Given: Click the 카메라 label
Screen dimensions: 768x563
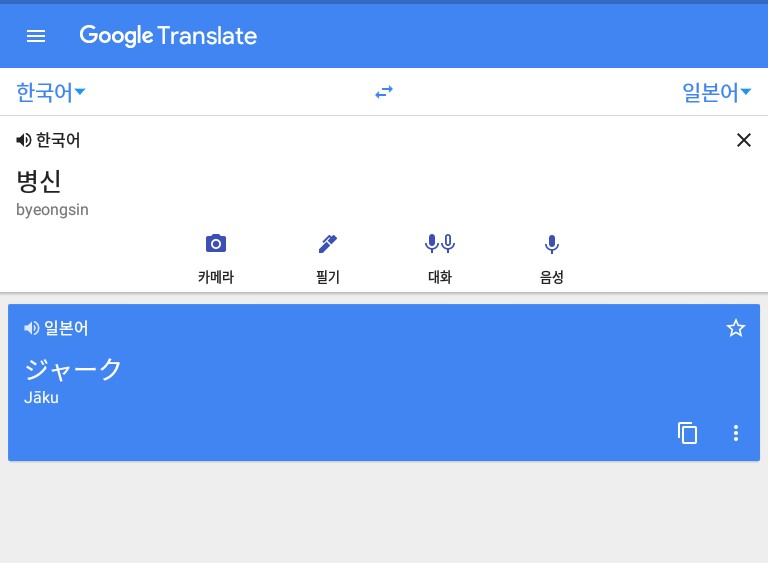Looking at the screenshot, I should 215,277.
